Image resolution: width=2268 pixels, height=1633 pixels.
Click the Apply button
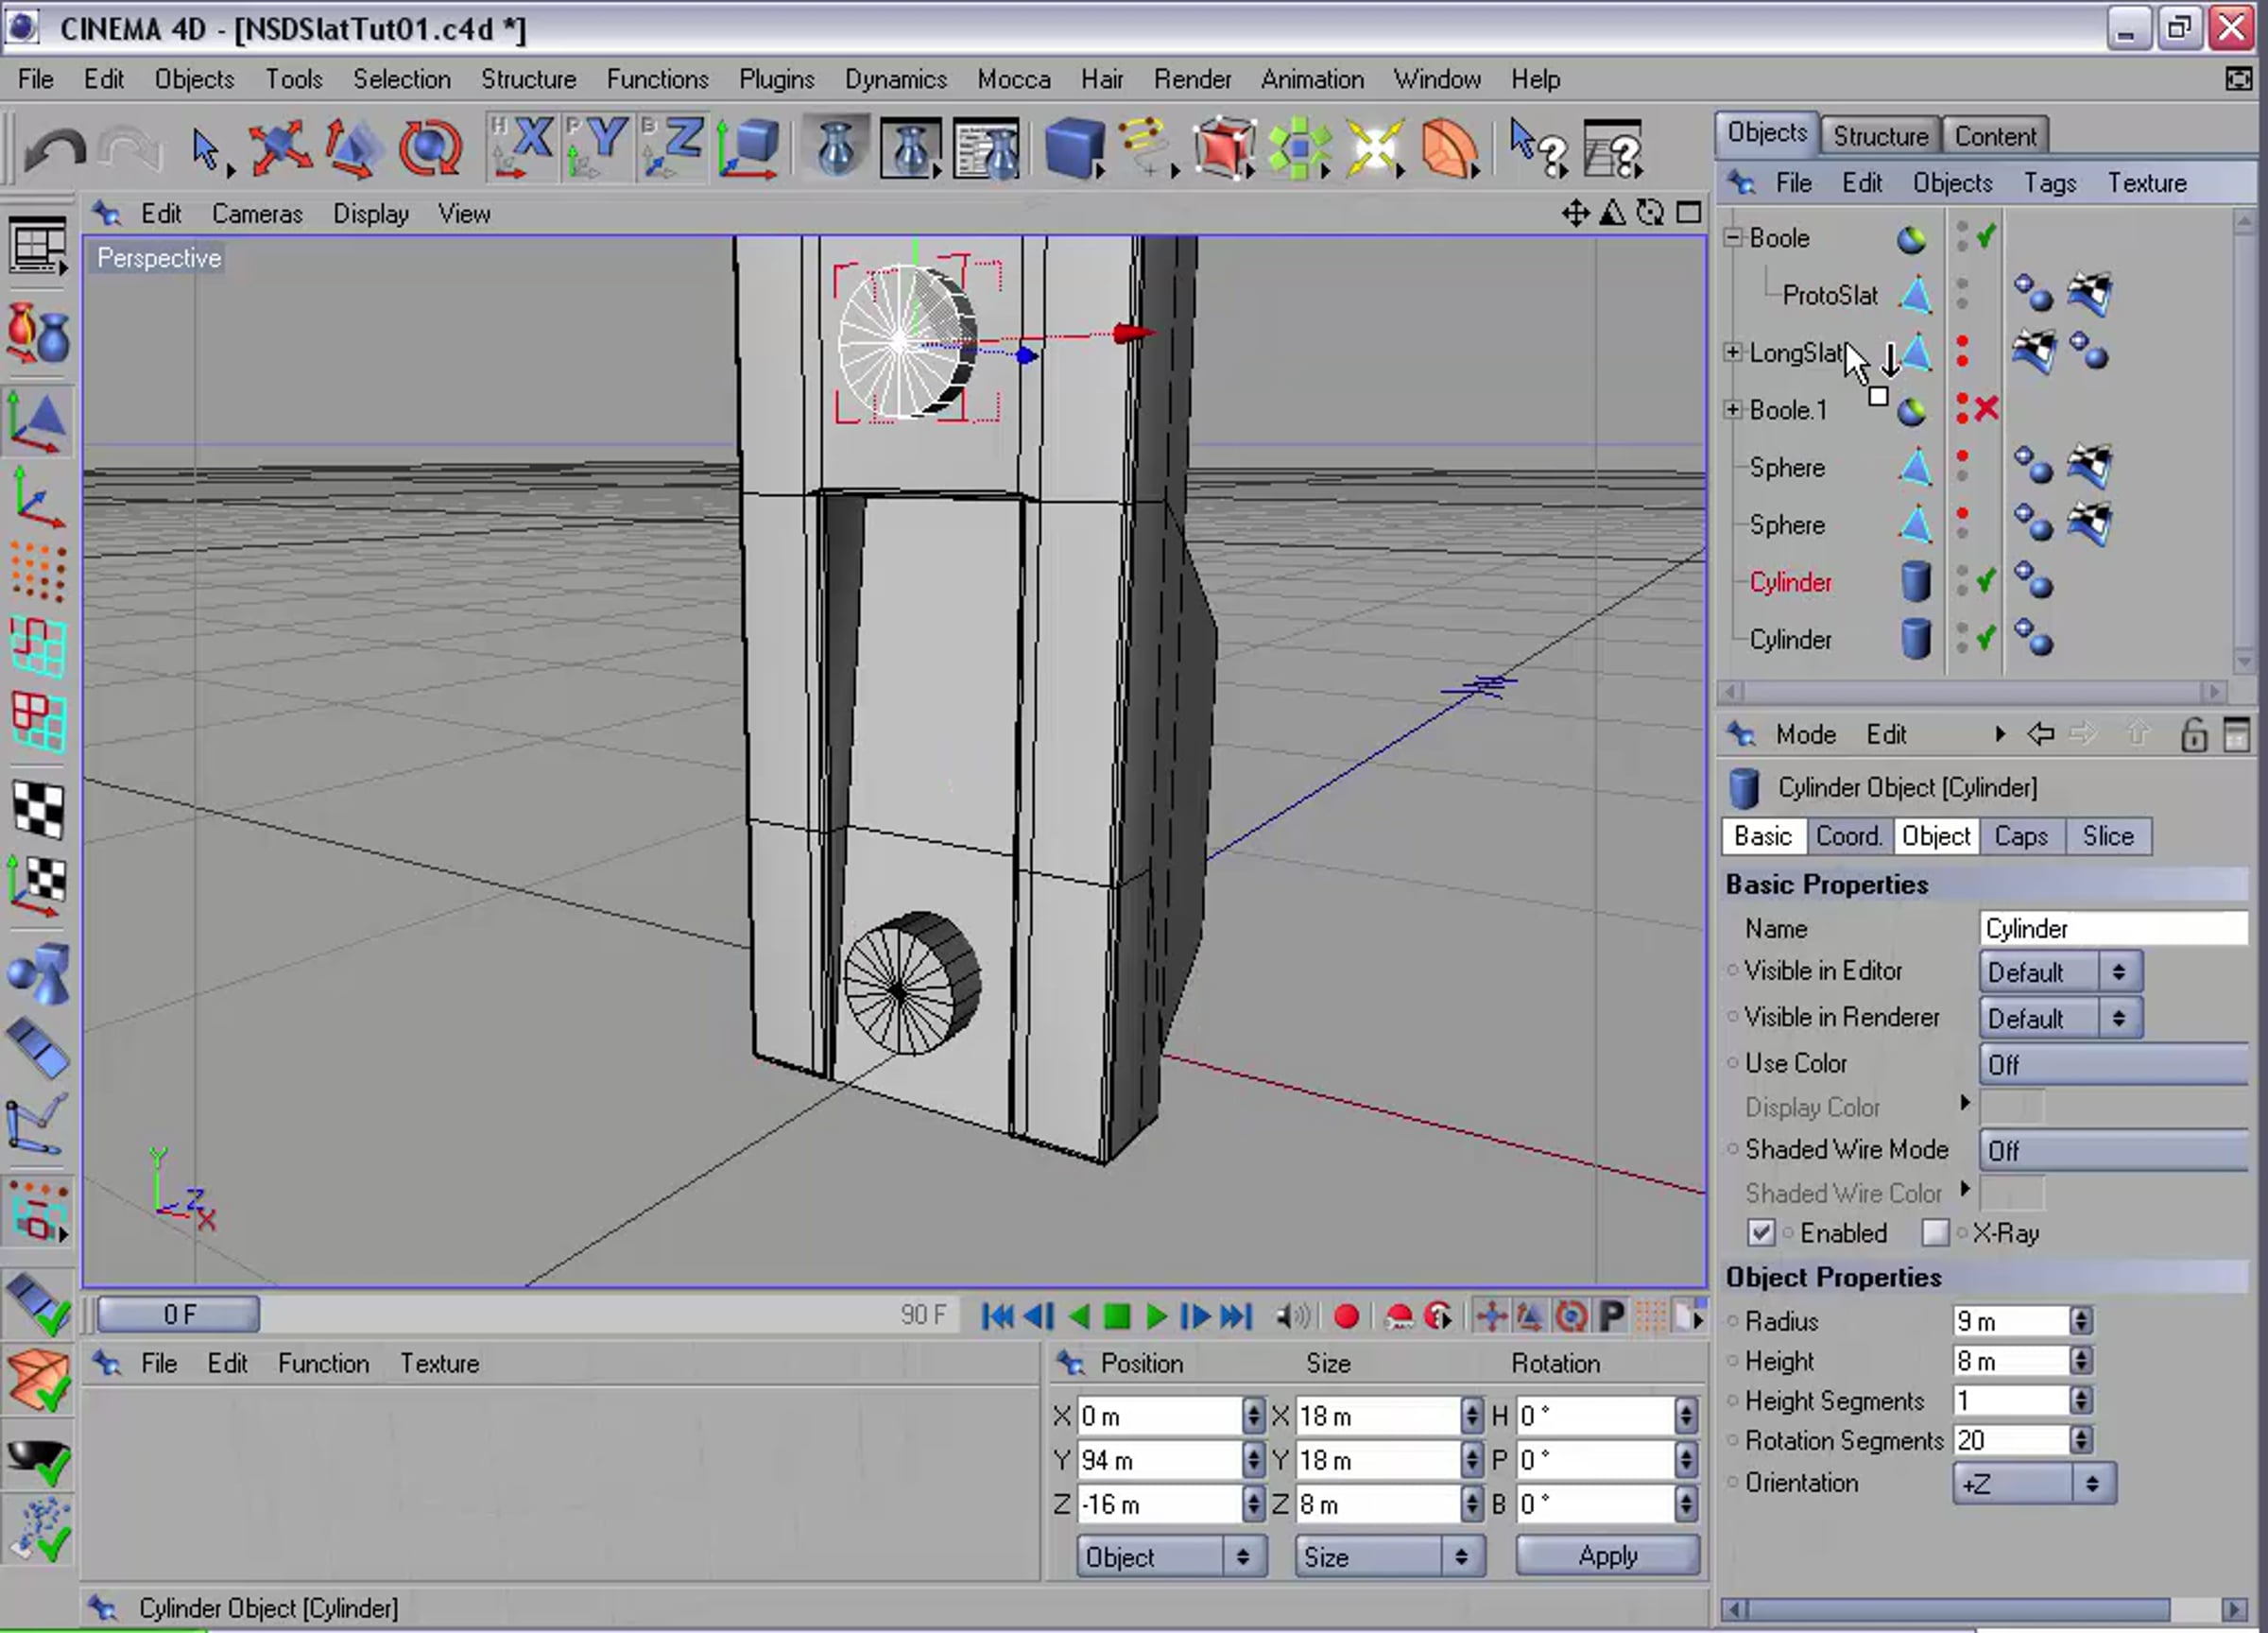point(1606,1556)
